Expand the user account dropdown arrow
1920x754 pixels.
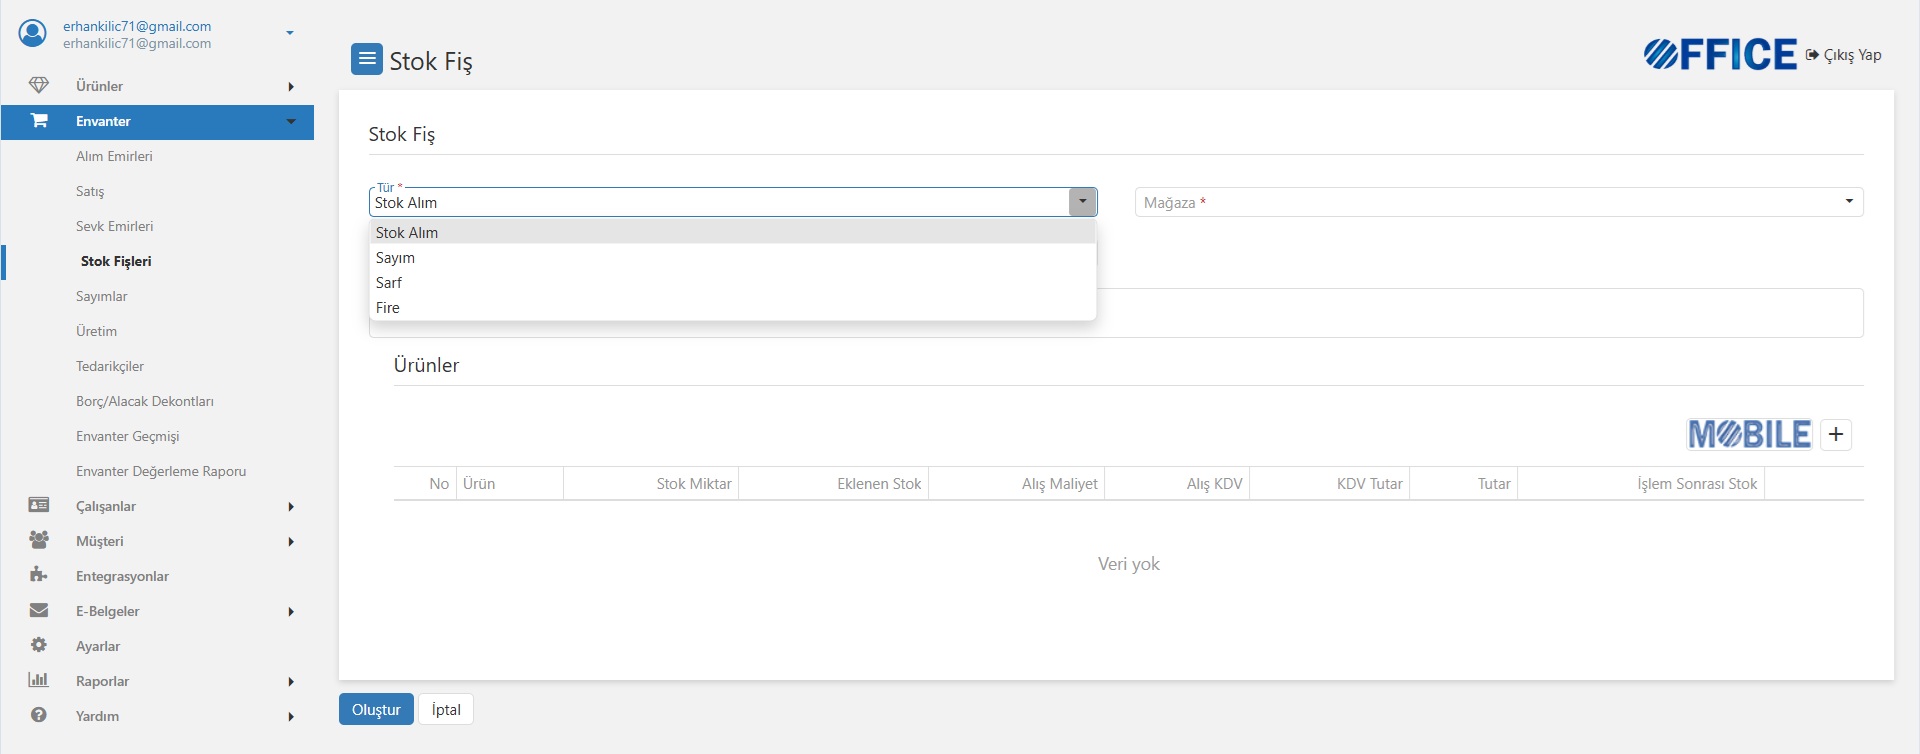(x=290, y=34)
